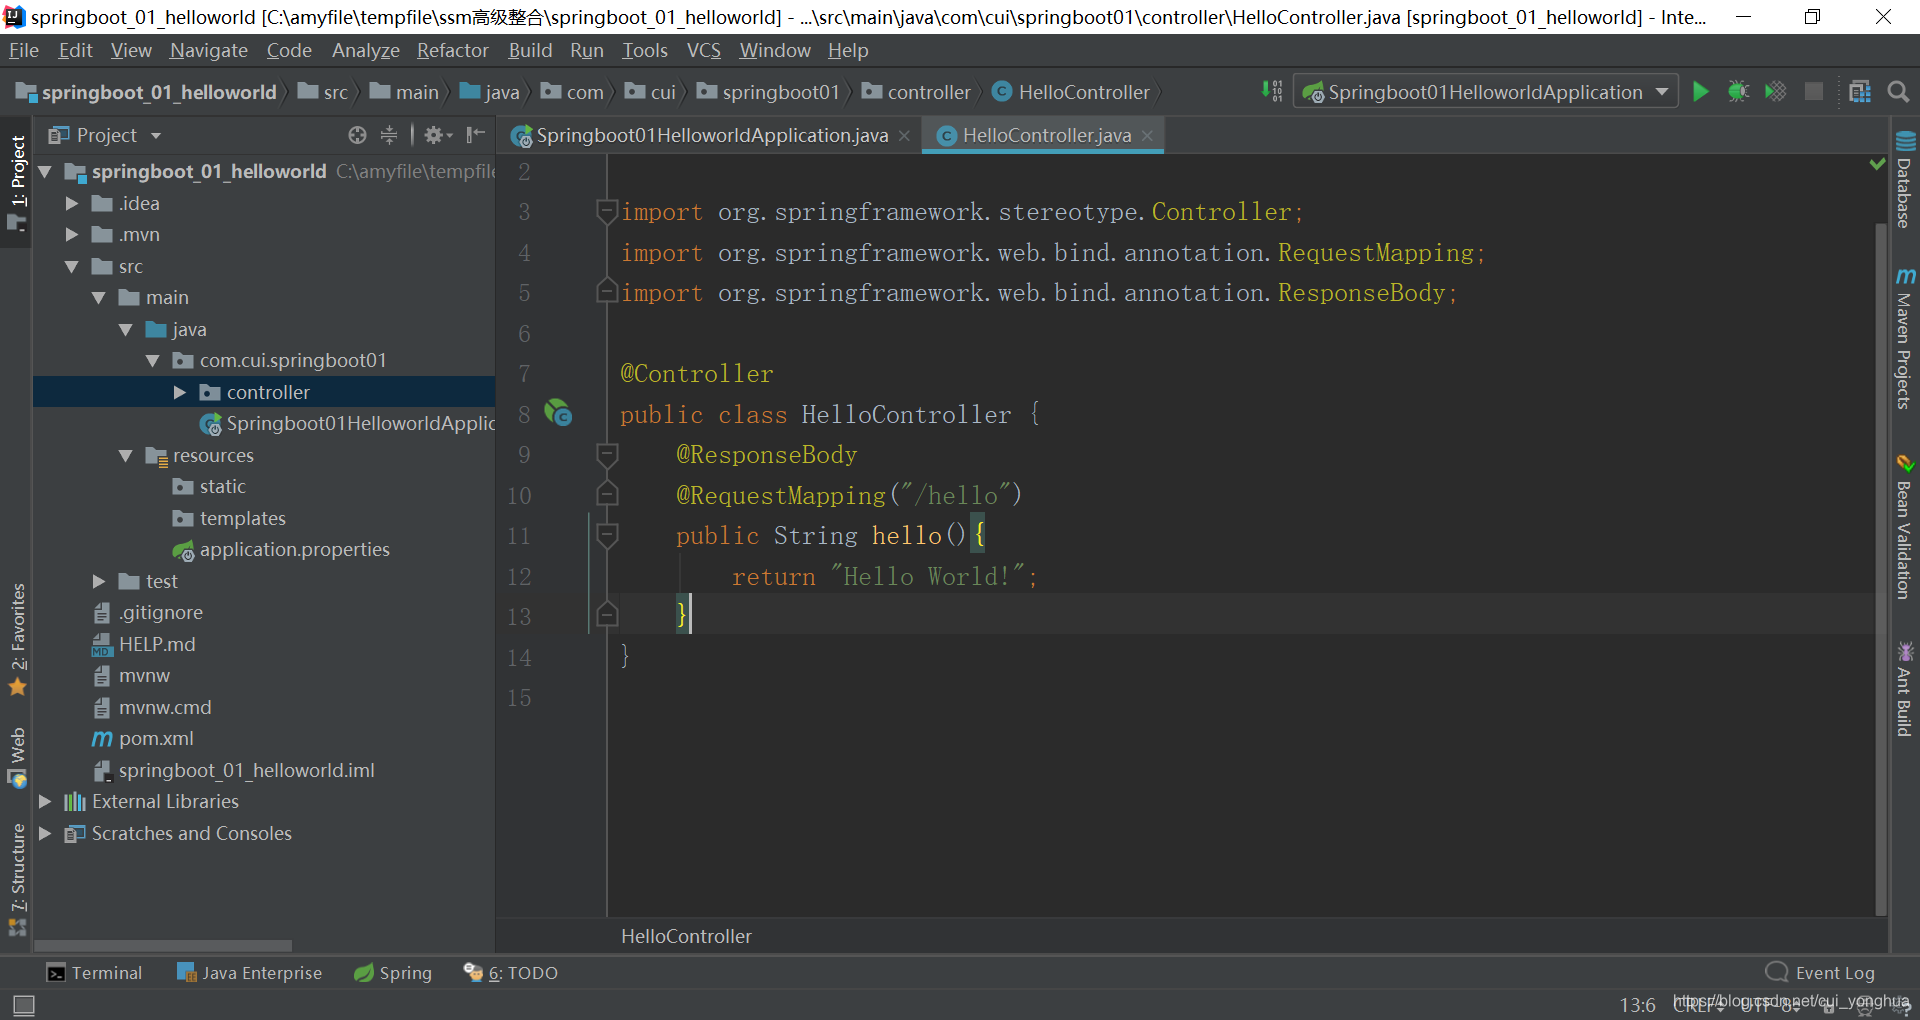Image resolution: width=1920 pixels, height=1020 pixels.
Task: Open the Spring tool window
Action: [393, 973]
